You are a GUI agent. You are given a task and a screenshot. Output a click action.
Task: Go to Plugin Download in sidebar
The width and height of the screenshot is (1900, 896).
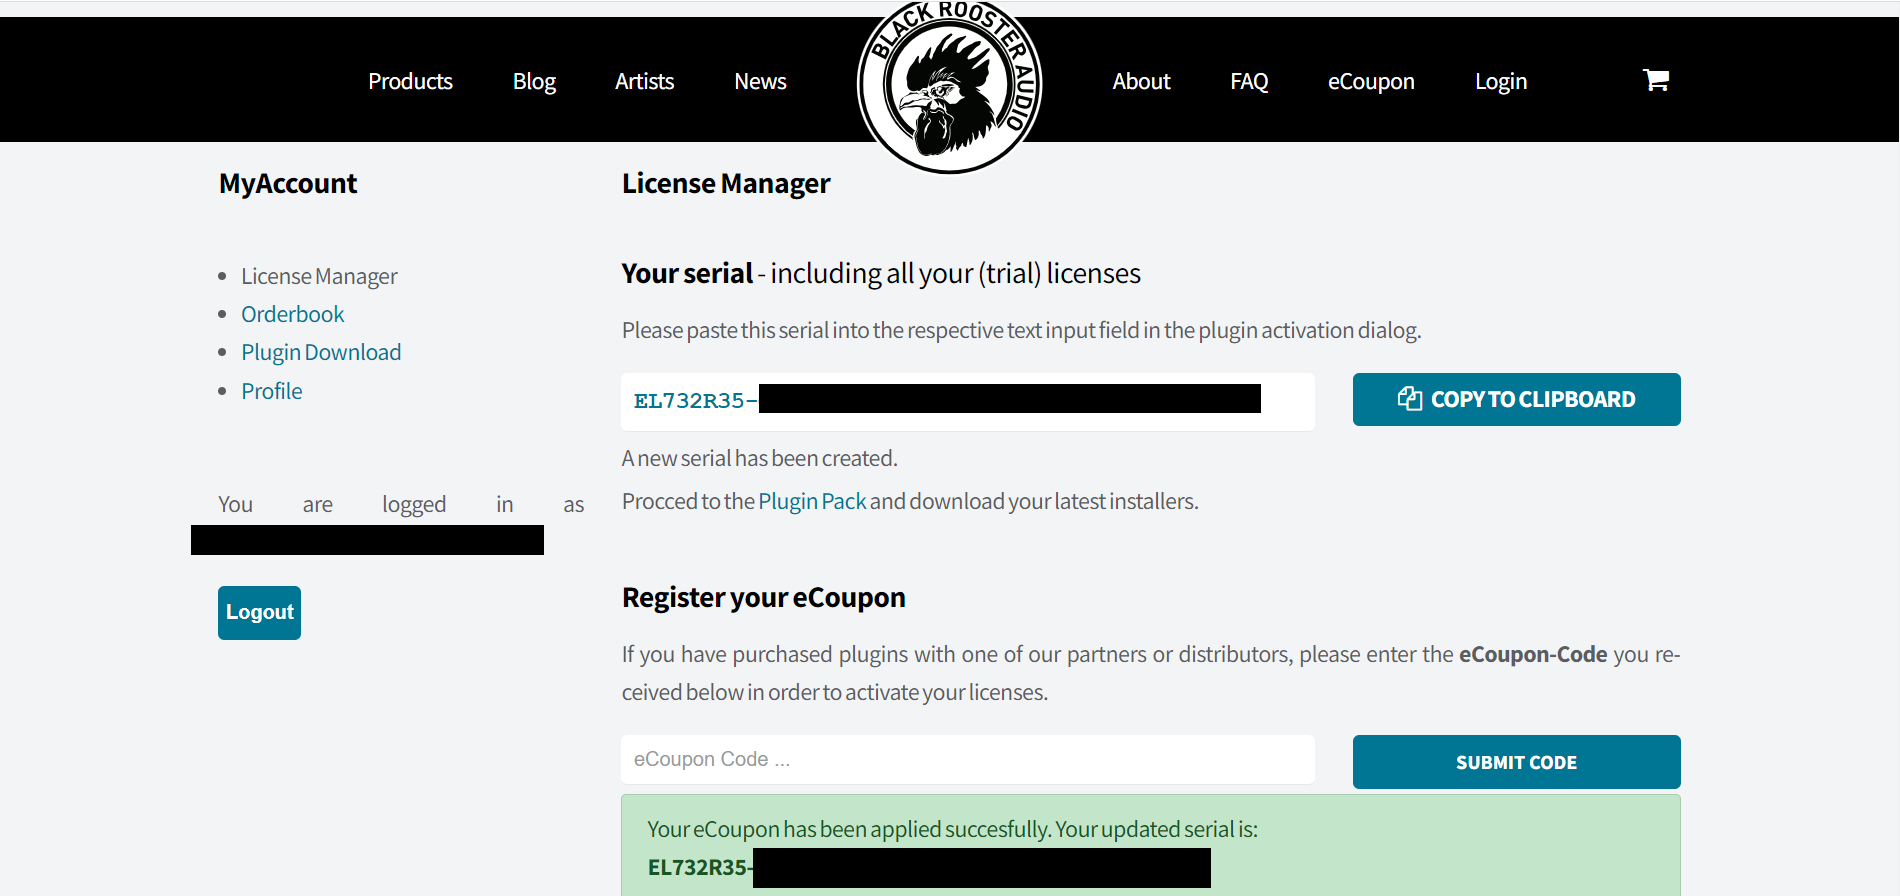pyautogui.click(x=321, y=352)
